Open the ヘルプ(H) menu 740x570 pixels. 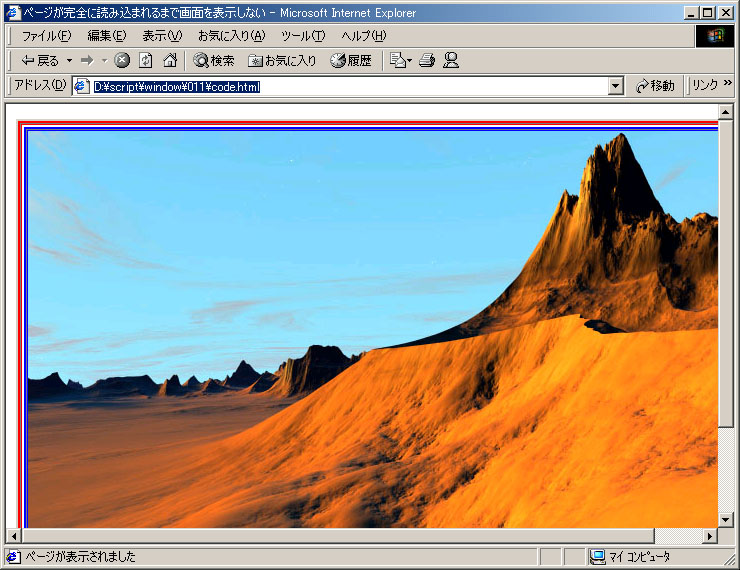363,35
